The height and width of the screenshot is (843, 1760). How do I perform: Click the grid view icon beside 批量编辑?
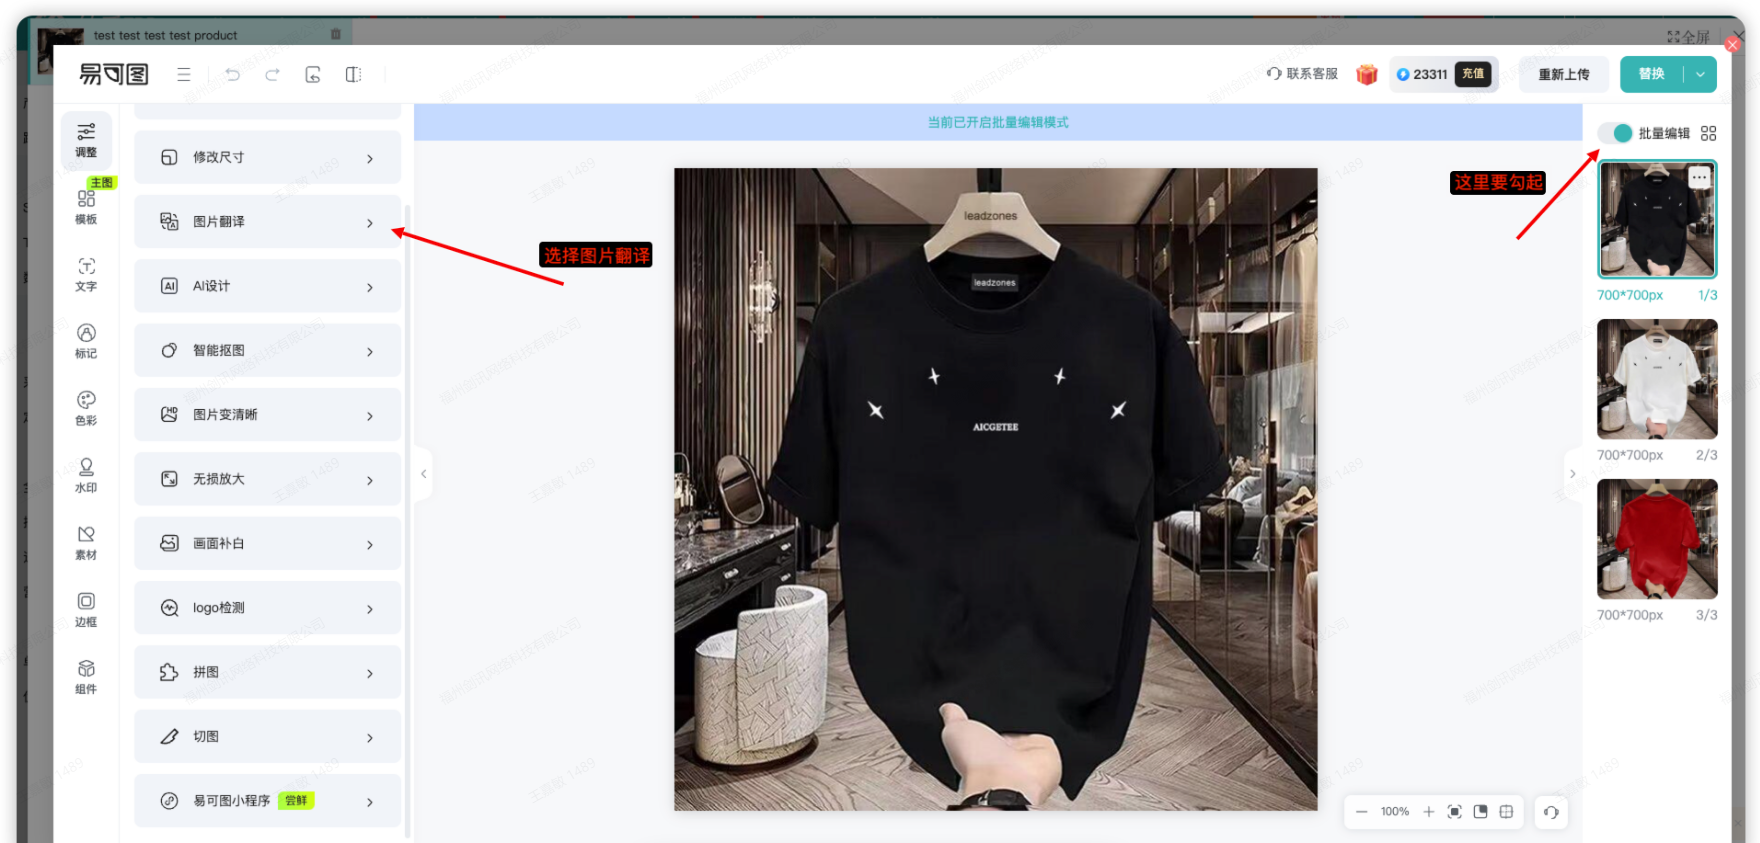(1708, 133)
